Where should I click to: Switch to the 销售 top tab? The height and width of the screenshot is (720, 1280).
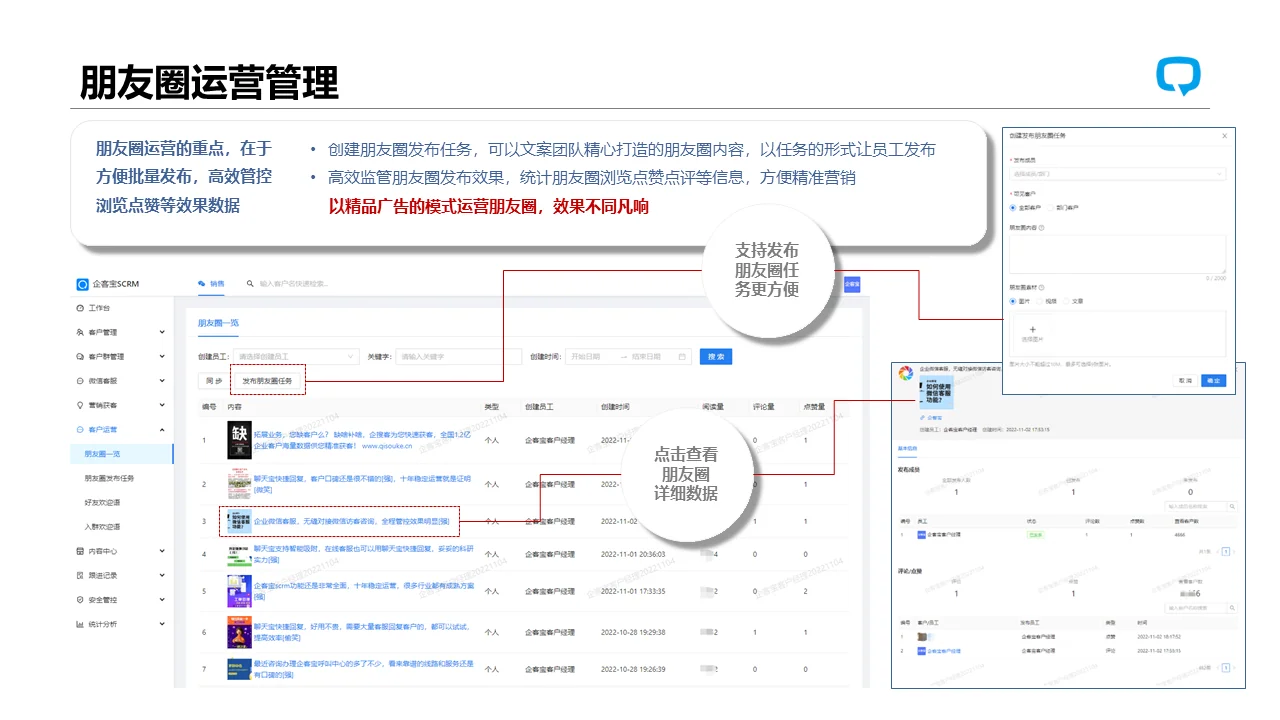tap(211, 284)
